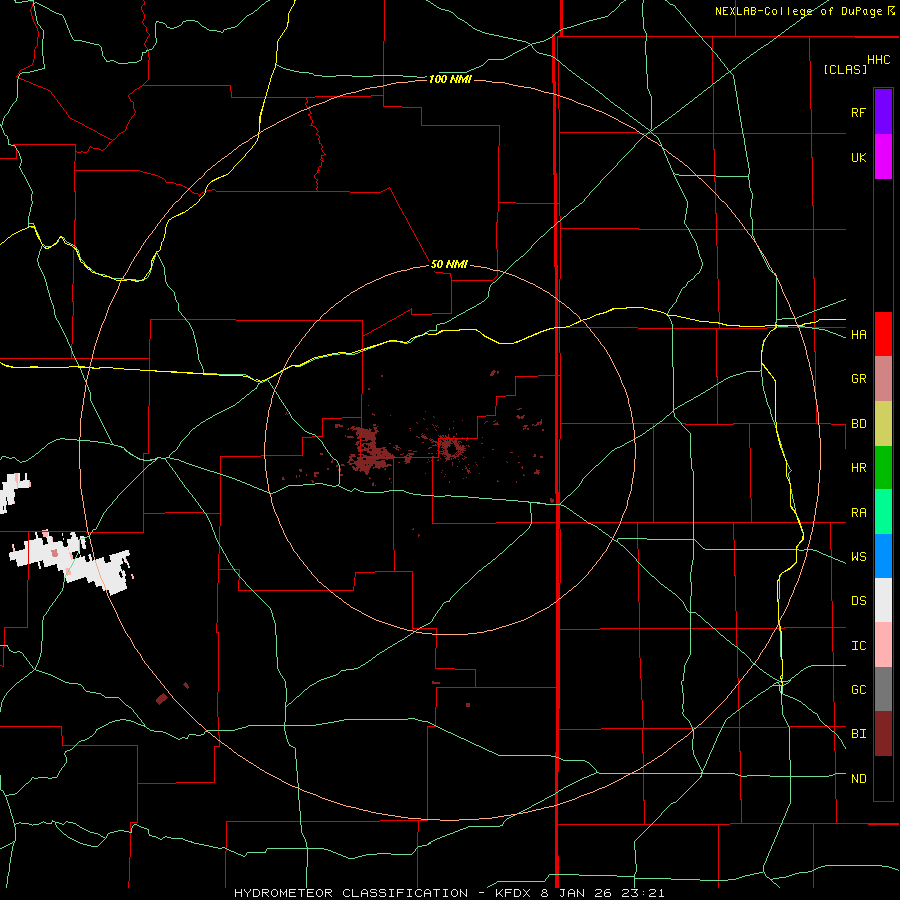
Task: Click the RA legend label
Action: 858,513
